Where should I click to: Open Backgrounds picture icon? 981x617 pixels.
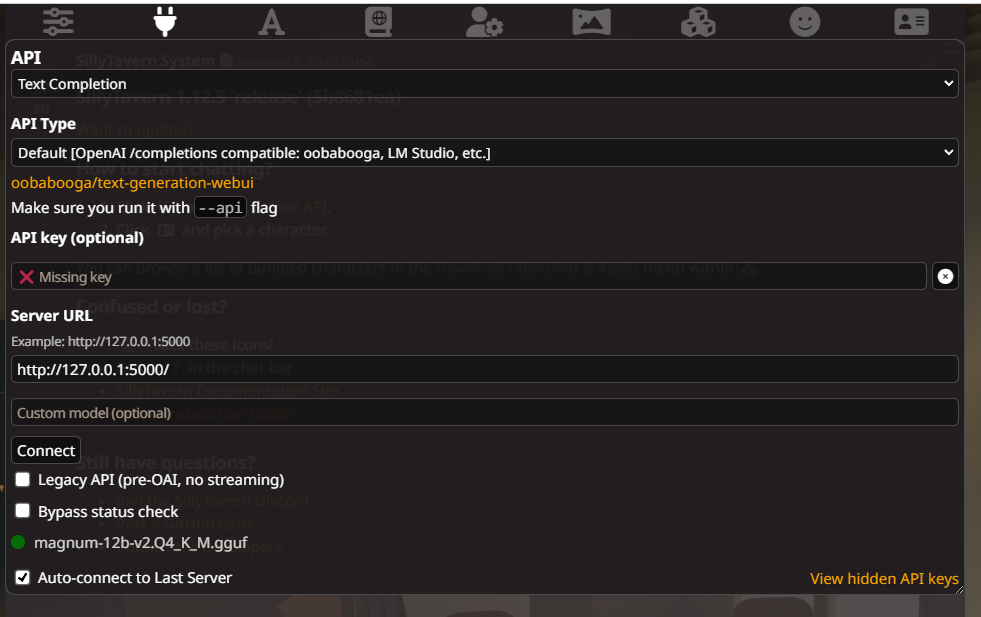point(591,22)
